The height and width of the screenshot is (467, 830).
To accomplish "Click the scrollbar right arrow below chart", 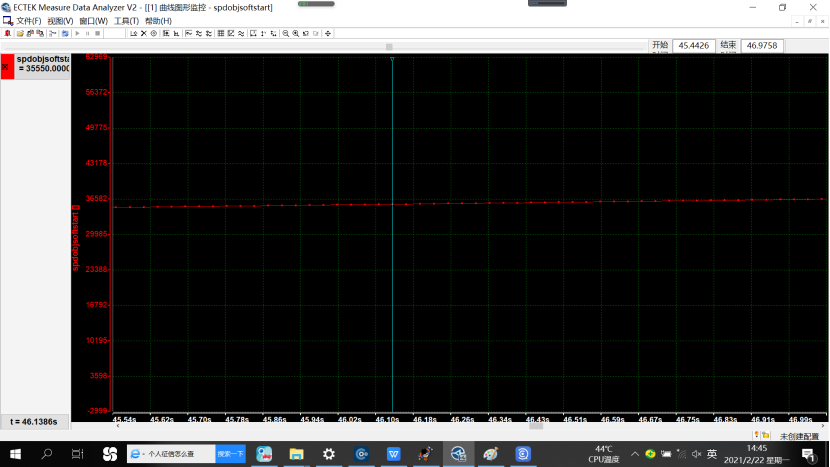I will pos(823,426).
